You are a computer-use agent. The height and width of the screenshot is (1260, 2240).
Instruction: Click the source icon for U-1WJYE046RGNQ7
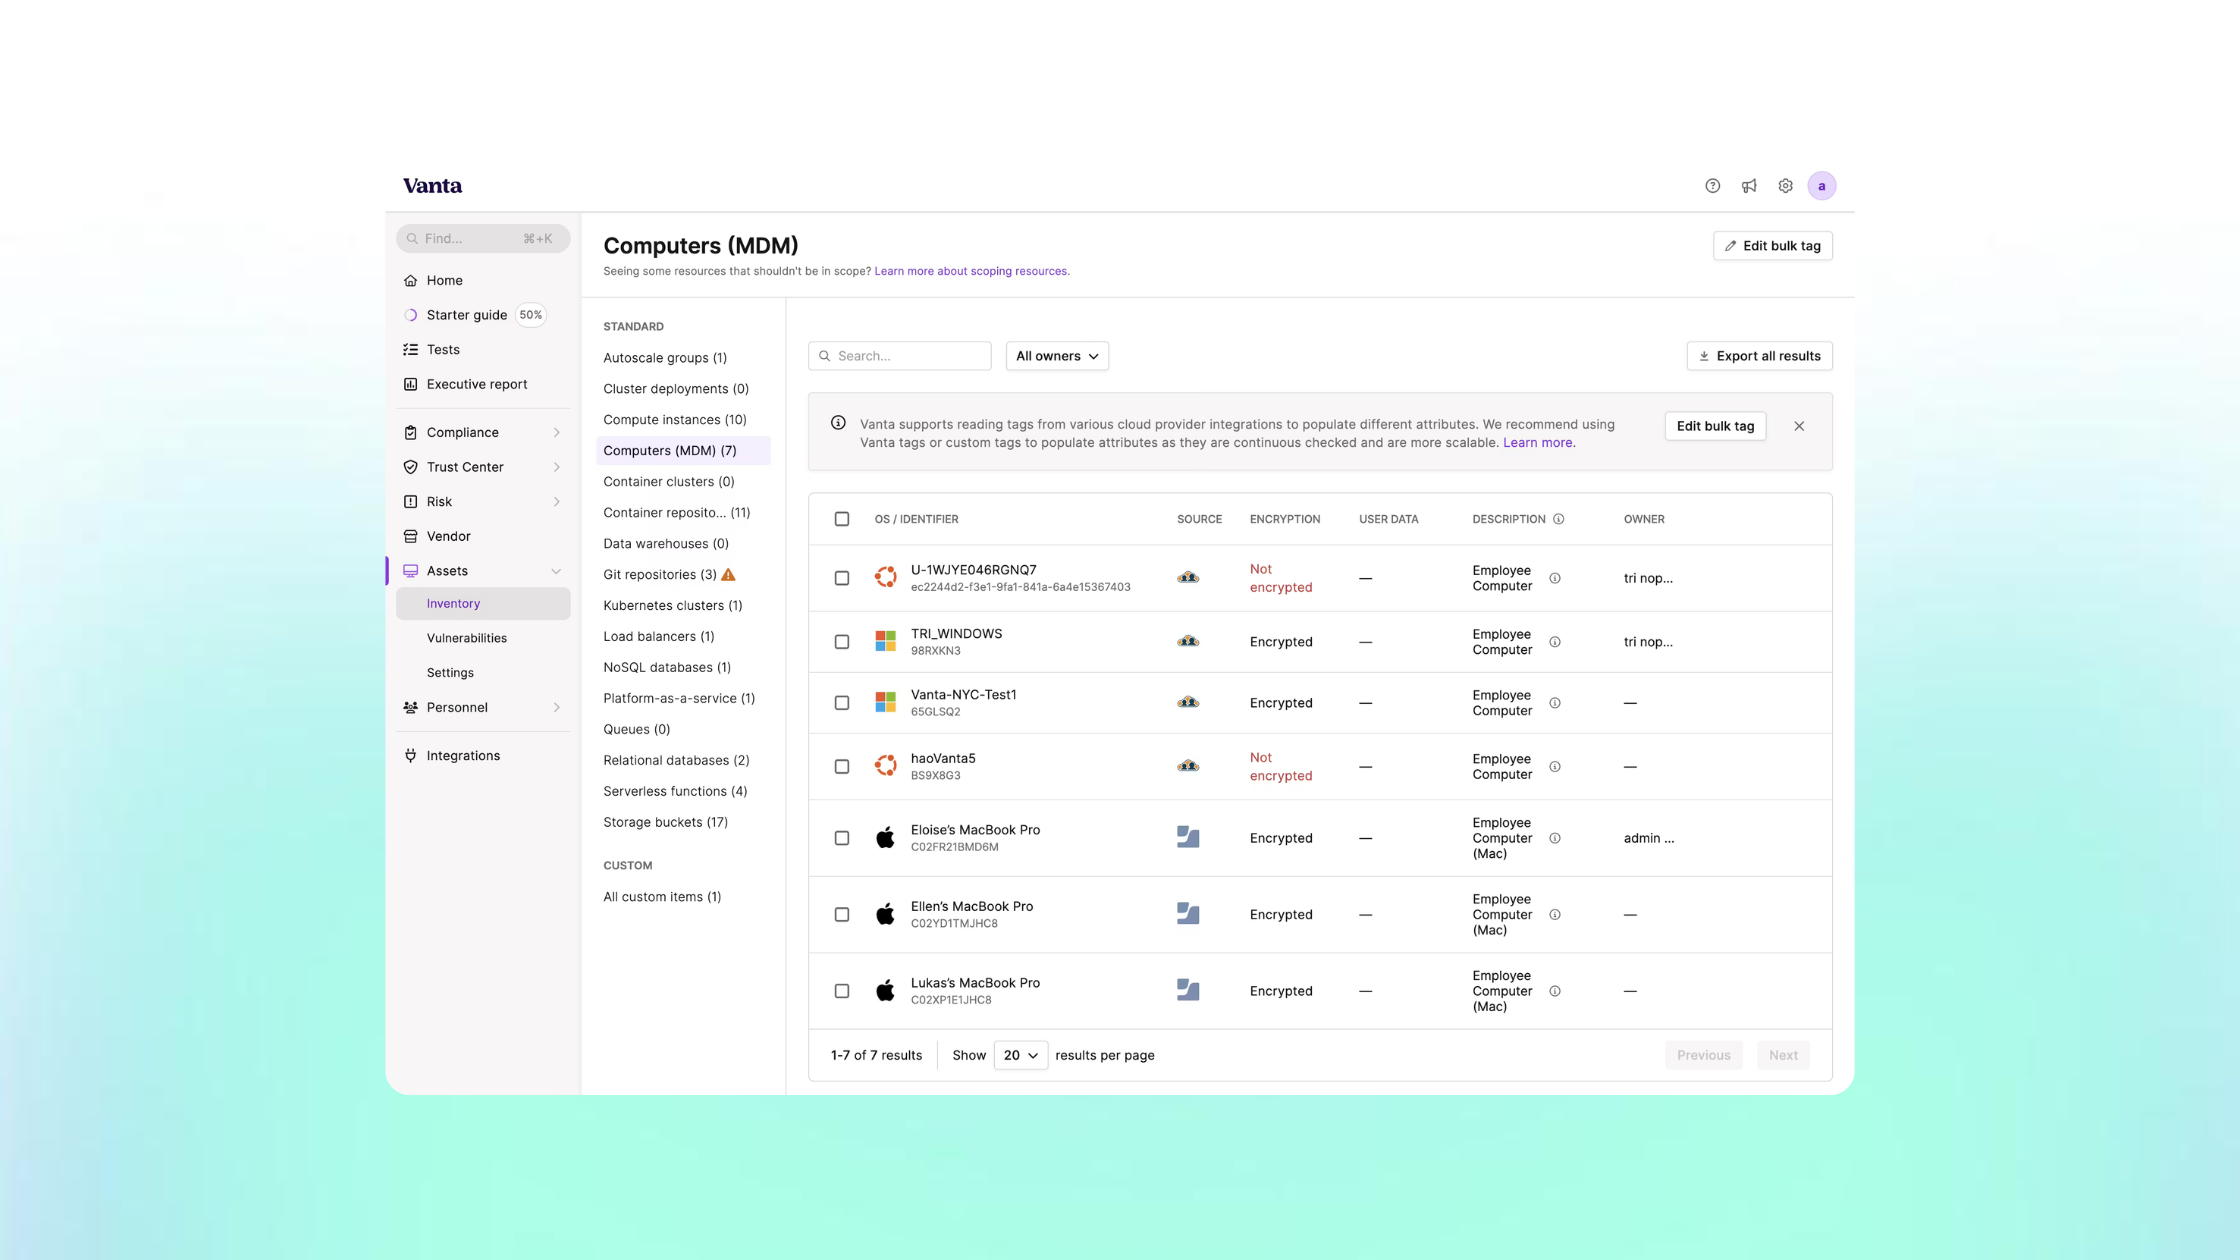click(1188, 578)
